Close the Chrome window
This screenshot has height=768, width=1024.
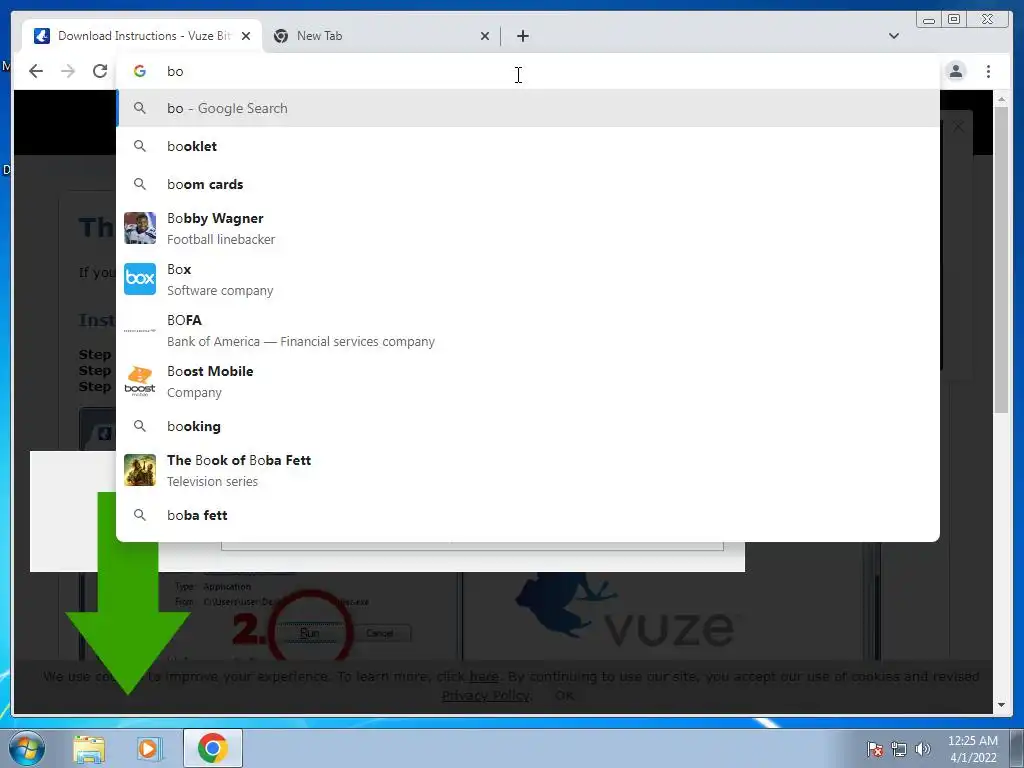[988, 20]
